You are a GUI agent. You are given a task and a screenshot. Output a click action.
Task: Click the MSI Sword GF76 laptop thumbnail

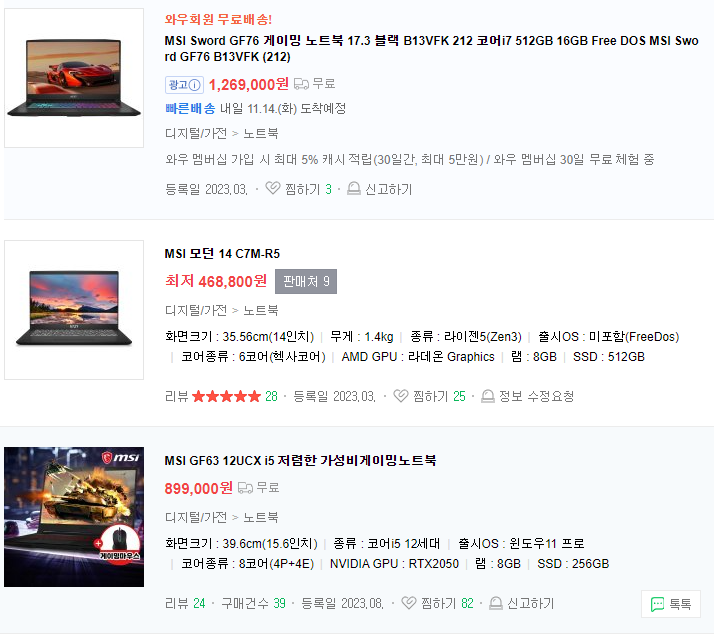74,78
